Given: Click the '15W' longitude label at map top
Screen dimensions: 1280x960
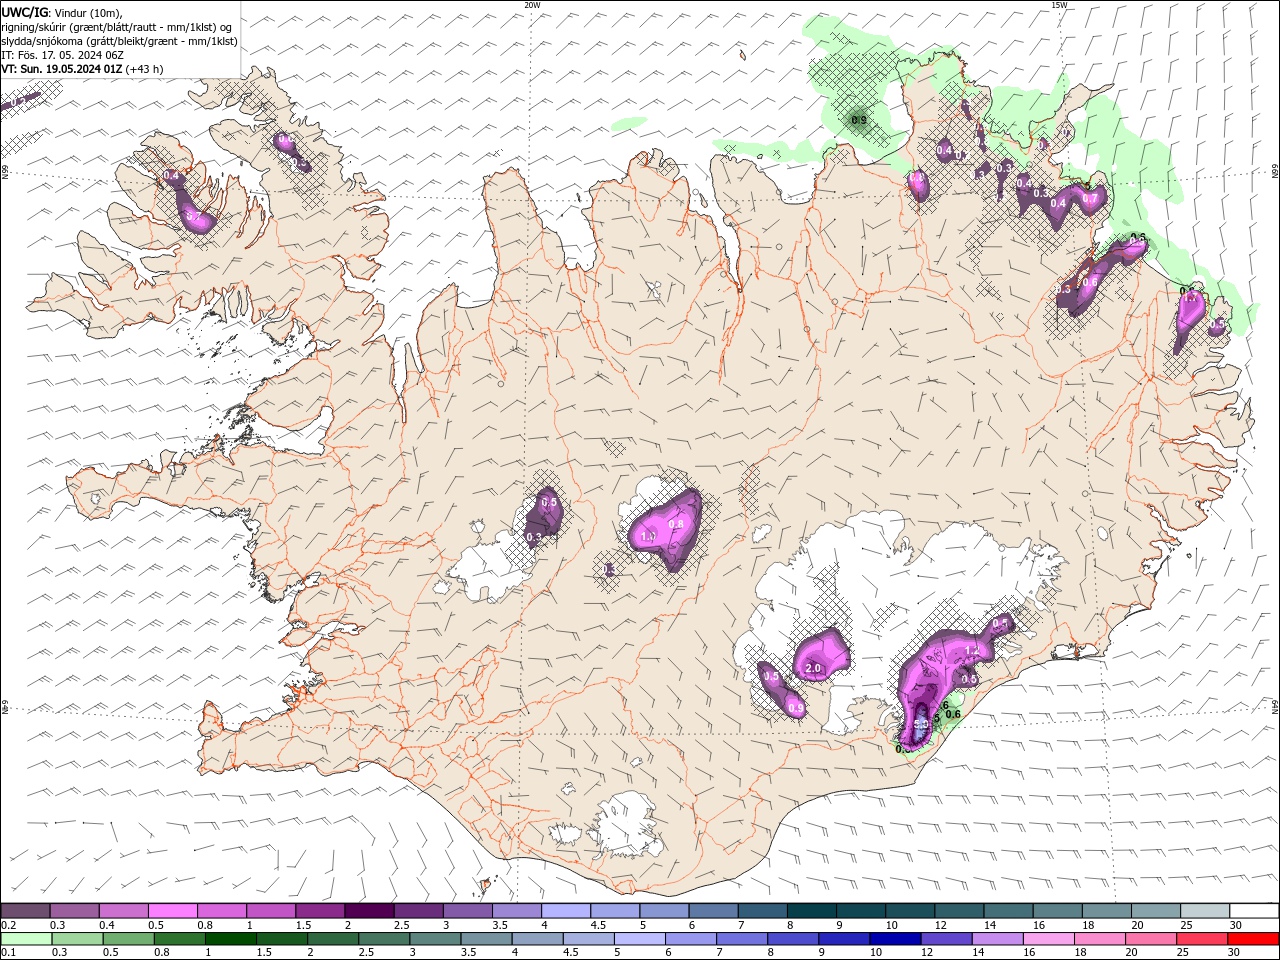Looking at the screenshot, I should (x=1059, y=5).
